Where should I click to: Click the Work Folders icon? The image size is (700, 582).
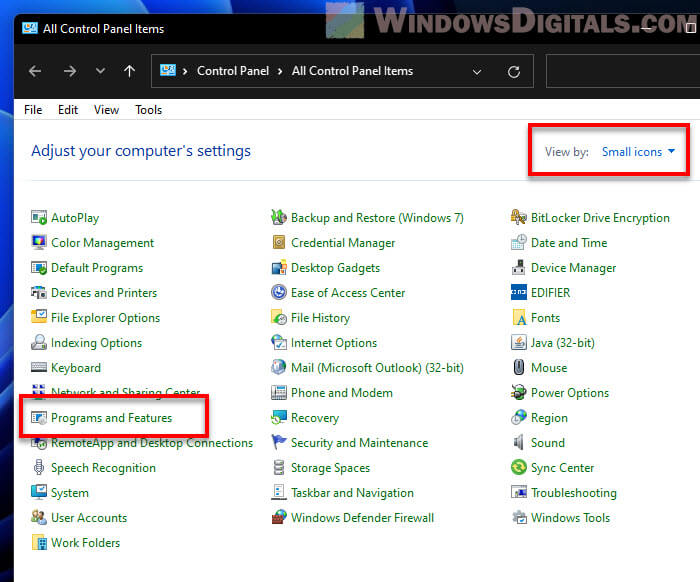pos(39,543)
